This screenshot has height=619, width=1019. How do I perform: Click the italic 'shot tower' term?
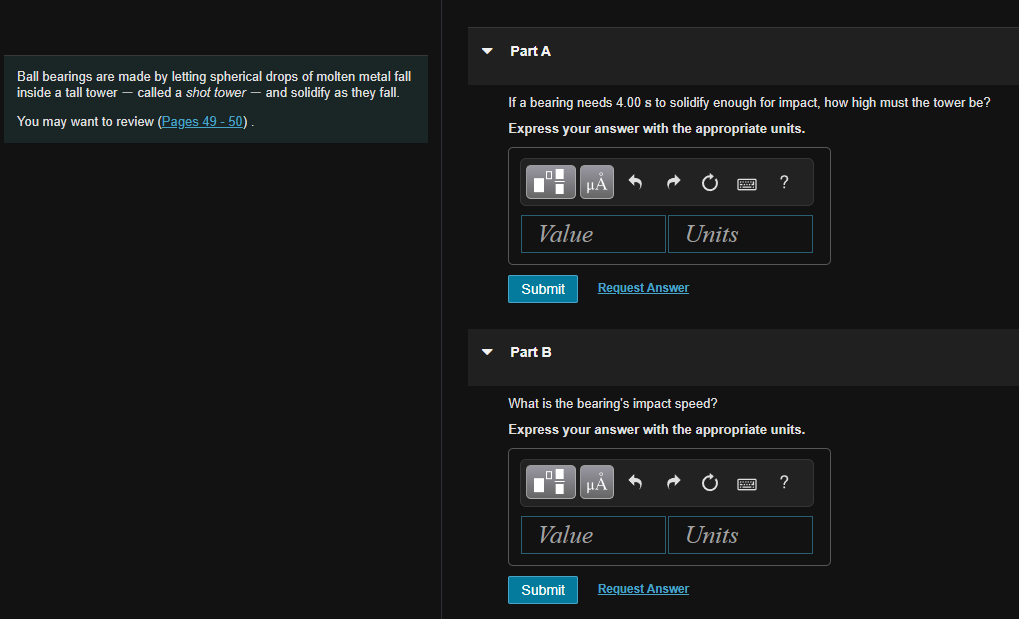tap(216, 92)
